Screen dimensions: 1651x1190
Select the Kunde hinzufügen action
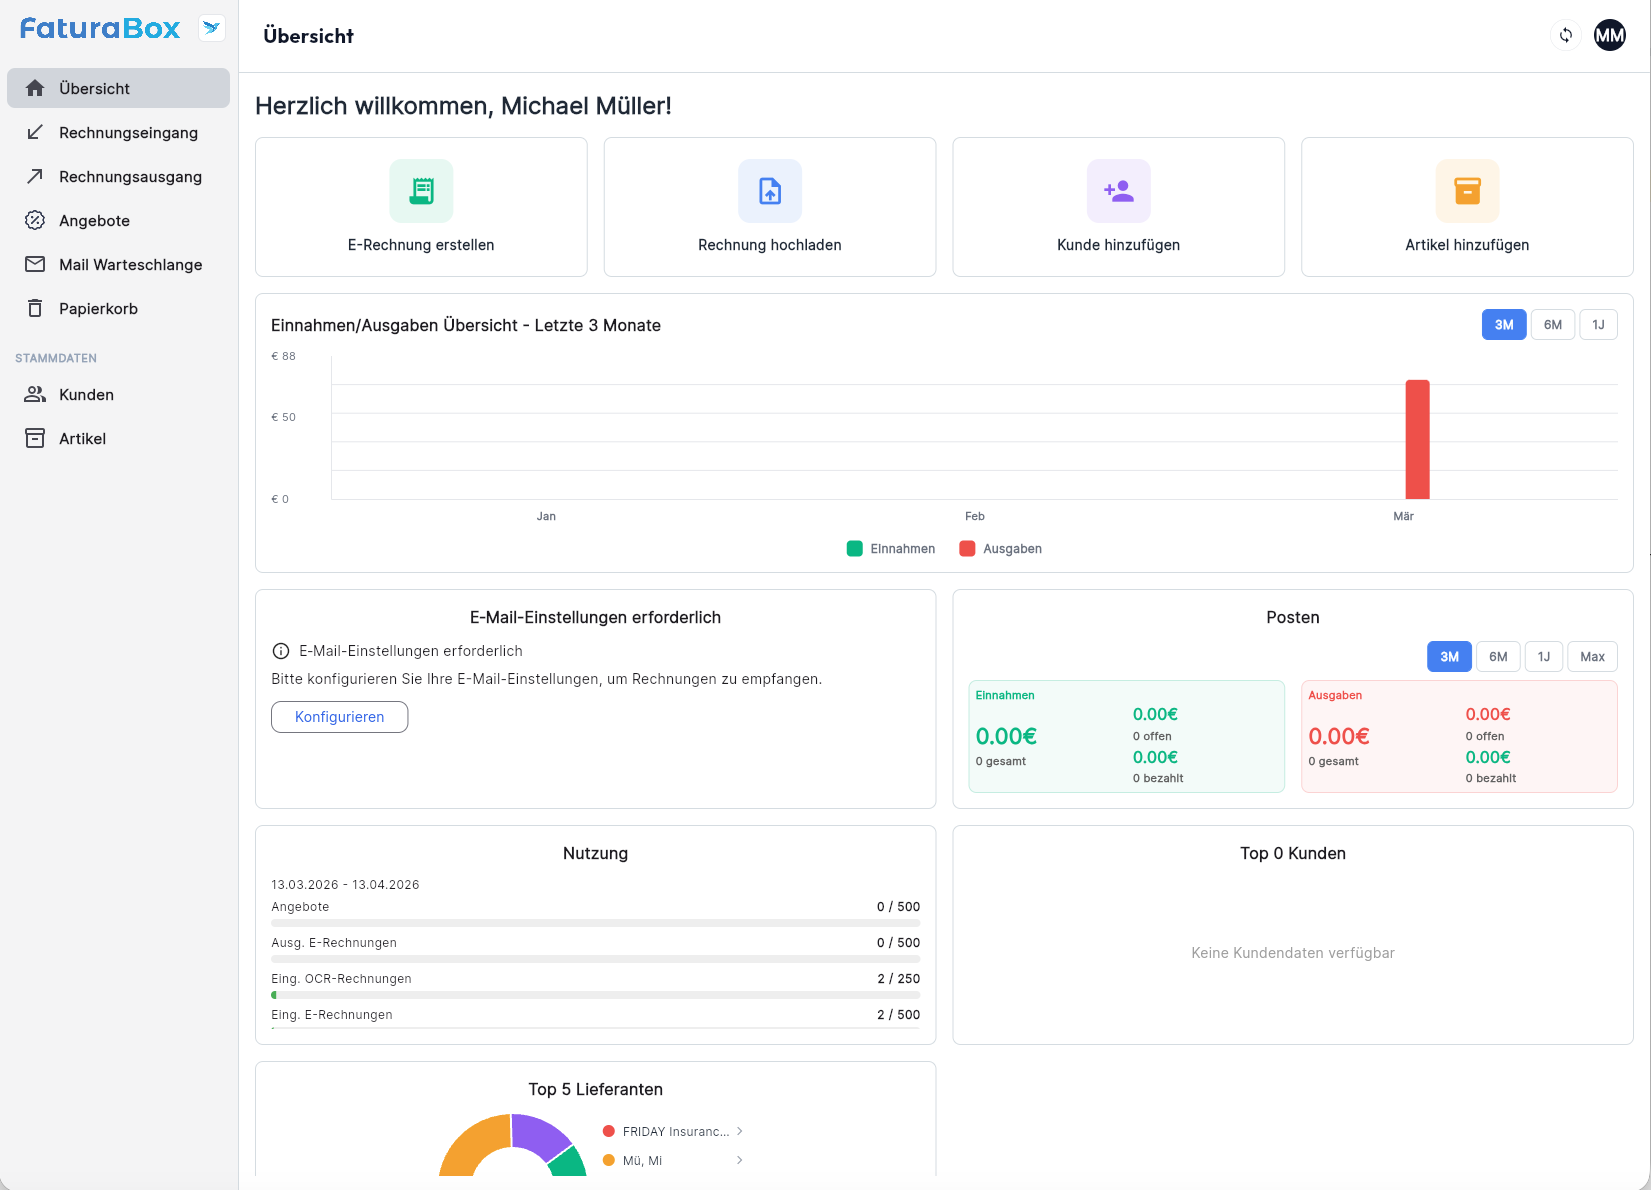[x=1117, y=207]
